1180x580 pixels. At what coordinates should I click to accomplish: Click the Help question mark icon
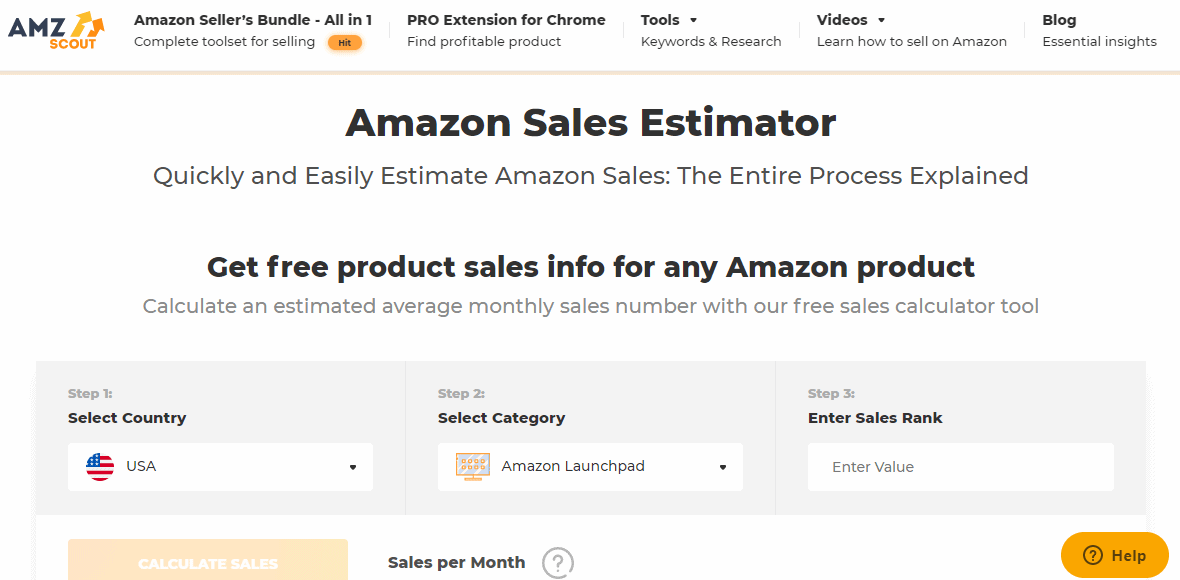click(x=1092, y=556)
